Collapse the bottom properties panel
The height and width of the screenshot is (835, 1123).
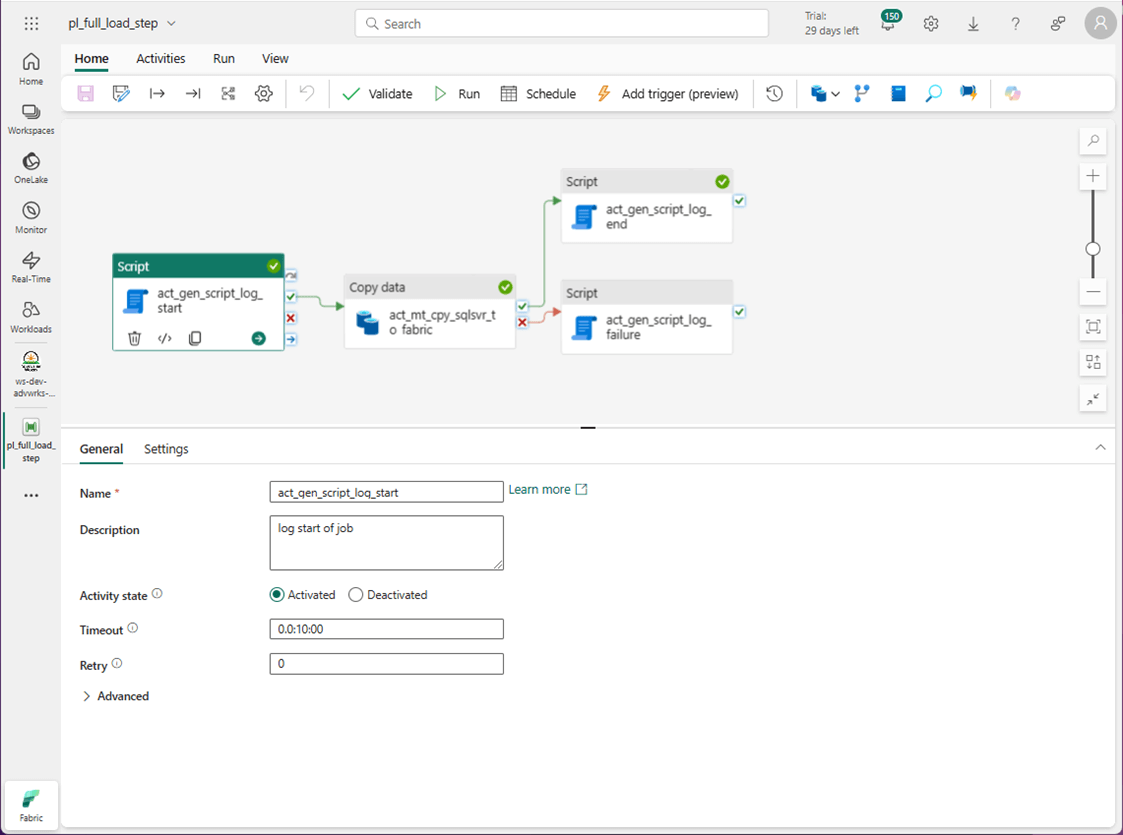[1100, 448]
